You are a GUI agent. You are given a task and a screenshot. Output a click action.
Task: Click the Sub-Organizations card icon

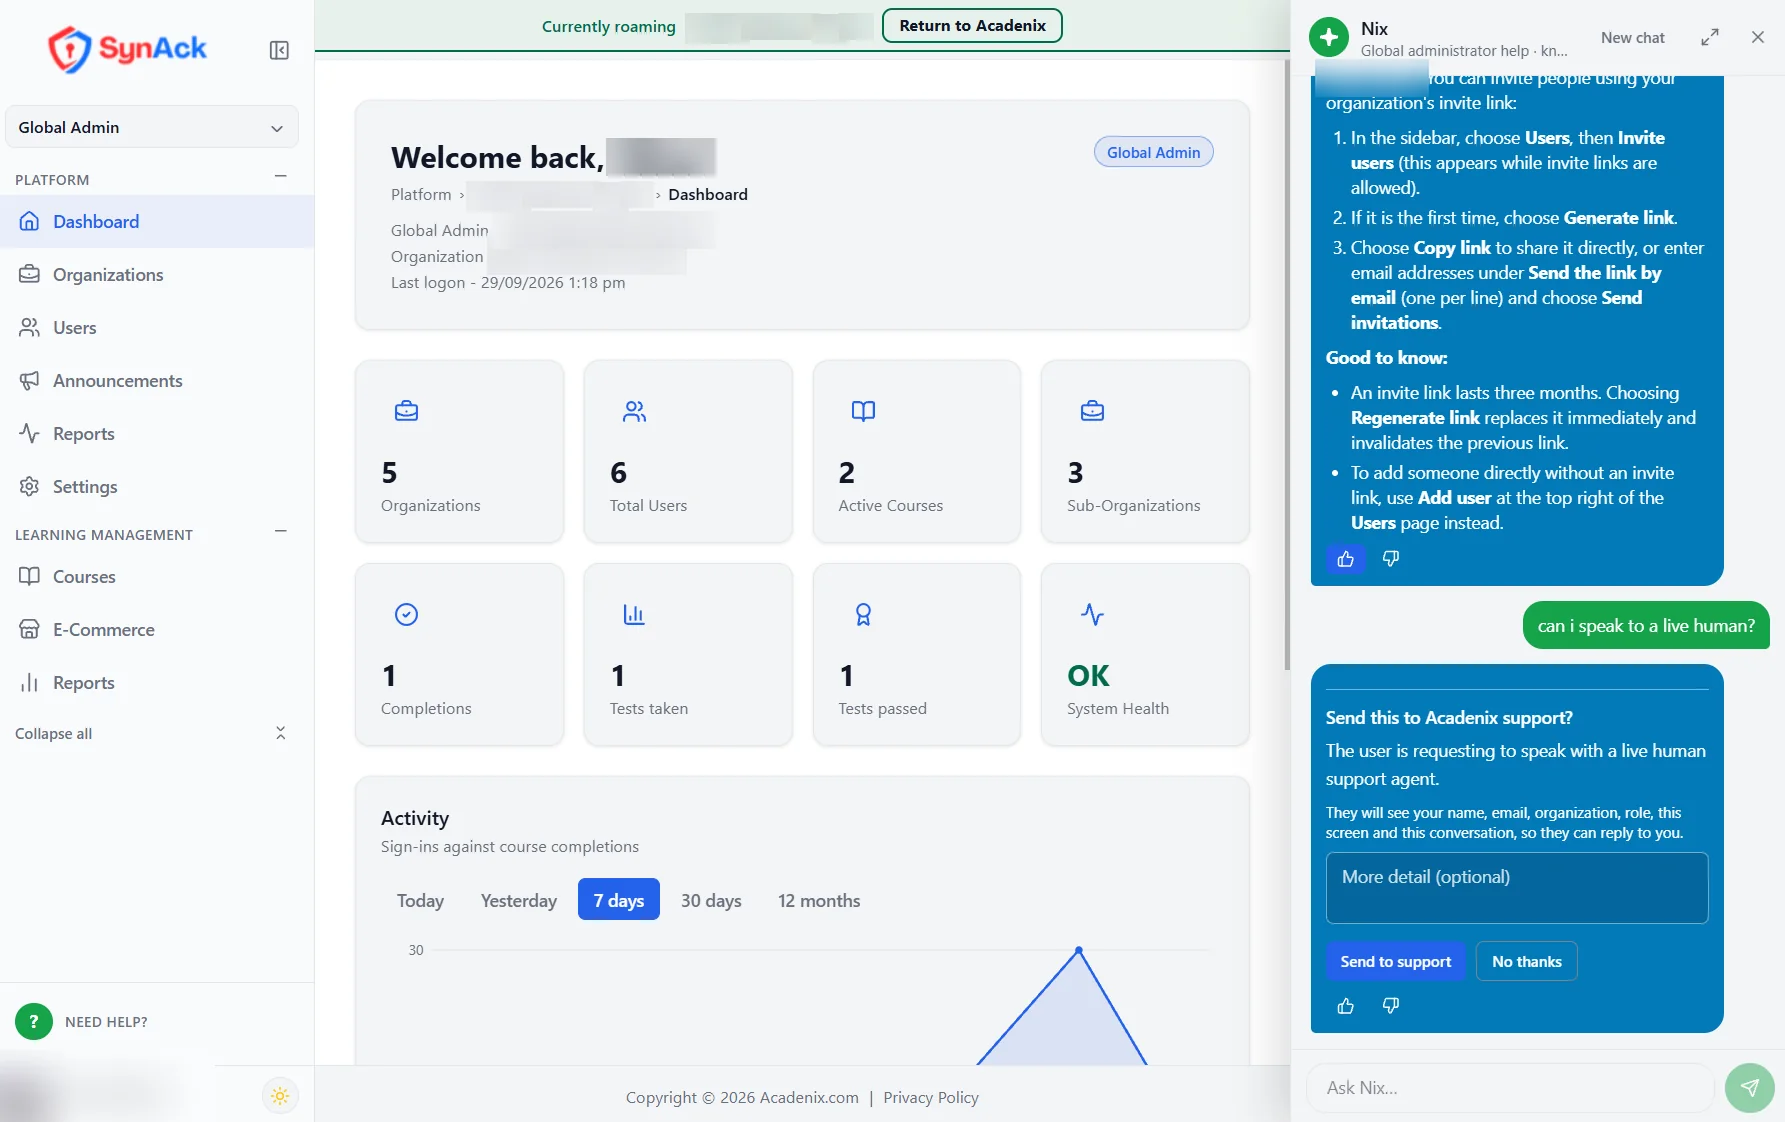pyautogui.click(x=1092, y=411)
